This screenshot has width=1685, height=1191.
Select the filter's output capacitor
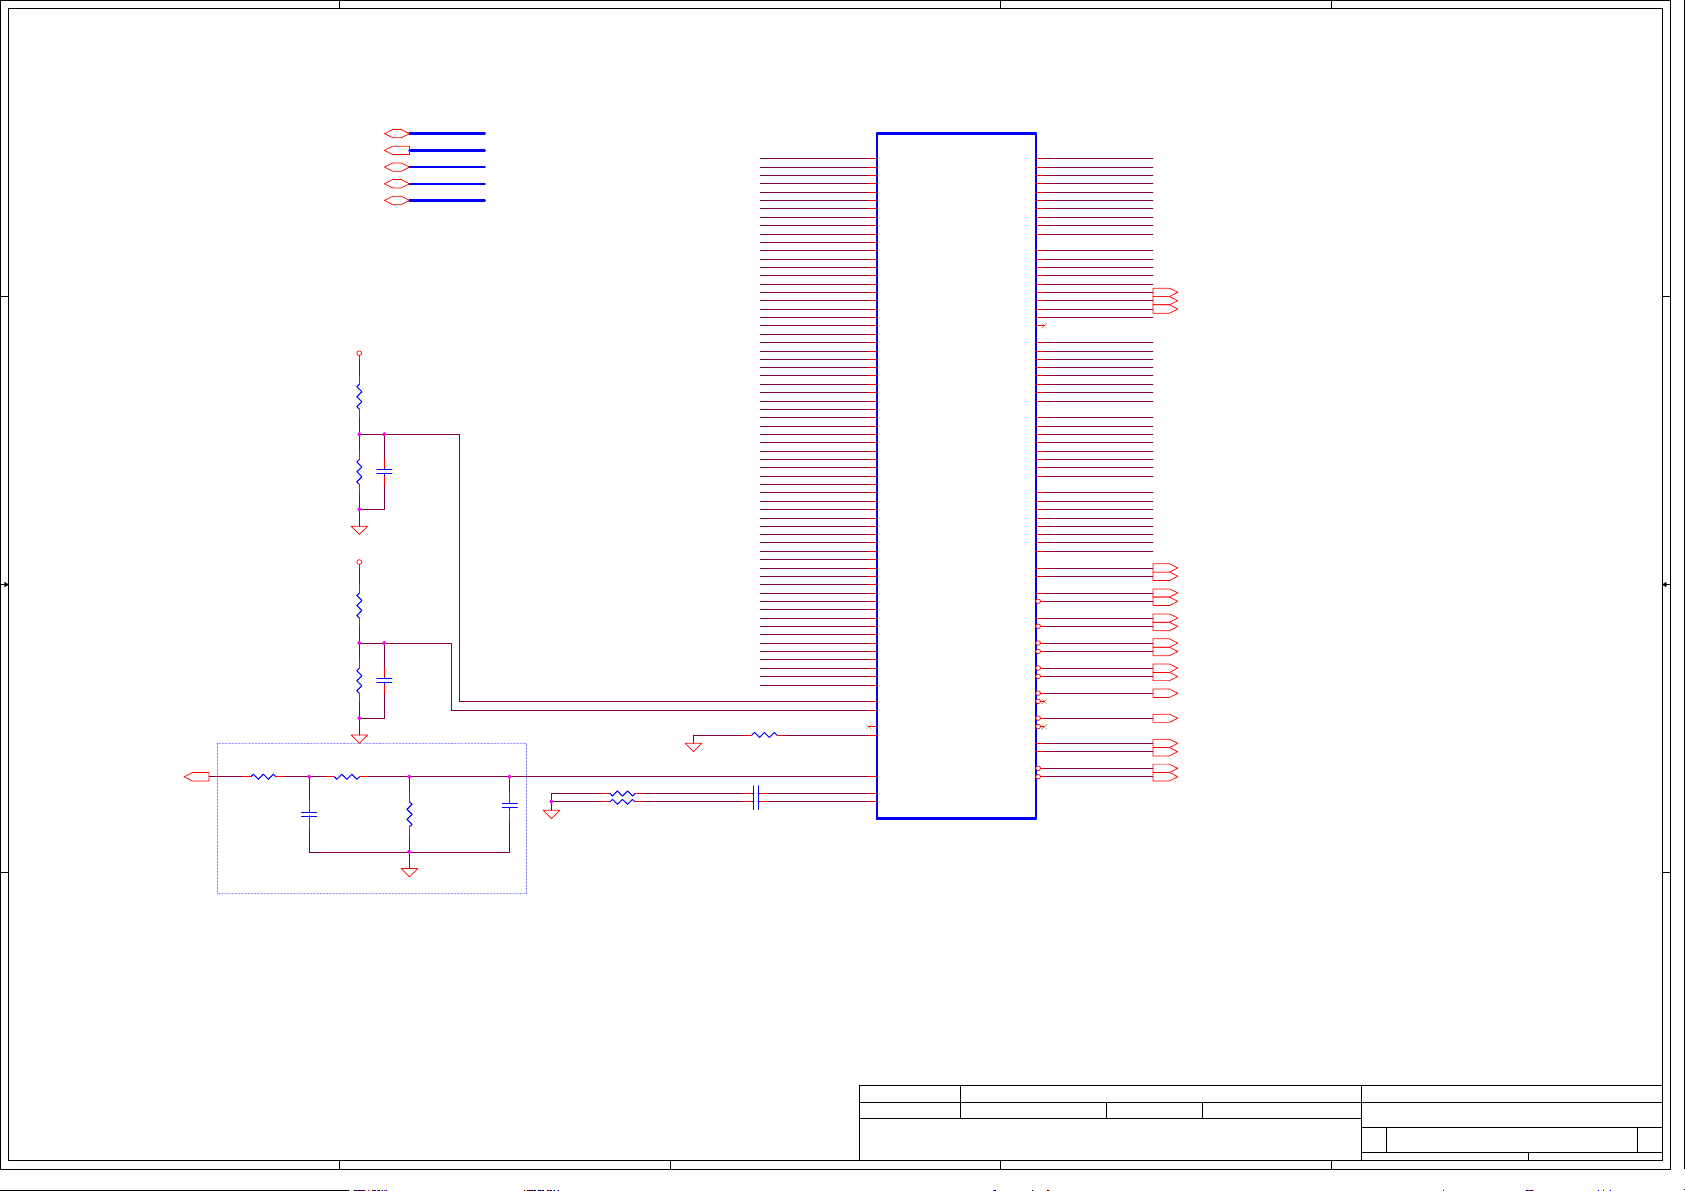[x=509, y=804]
